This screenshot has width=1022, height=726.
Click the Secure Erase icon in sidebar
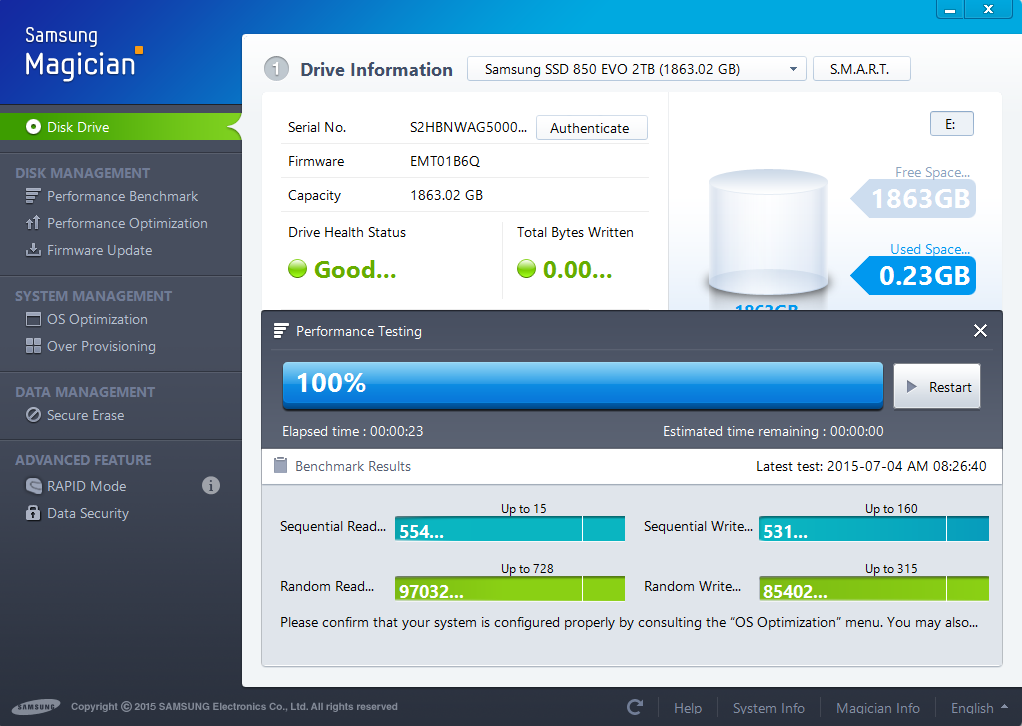pos(32,415)
